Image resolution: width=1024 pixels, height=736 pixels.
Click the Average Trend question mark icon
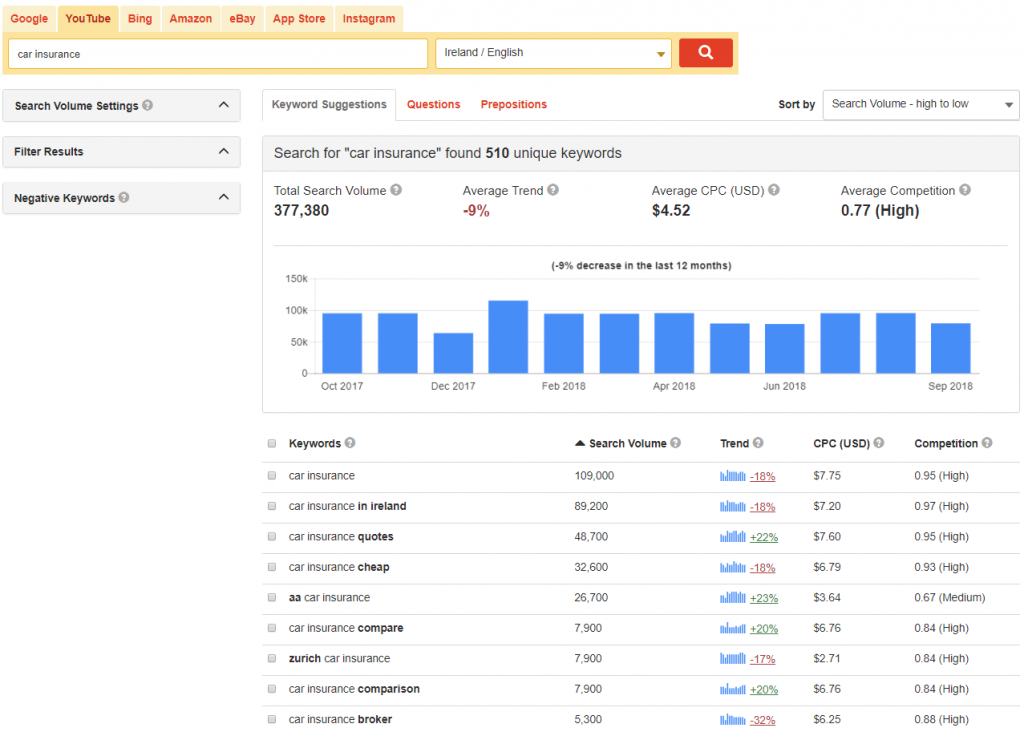tap(553, 190)
